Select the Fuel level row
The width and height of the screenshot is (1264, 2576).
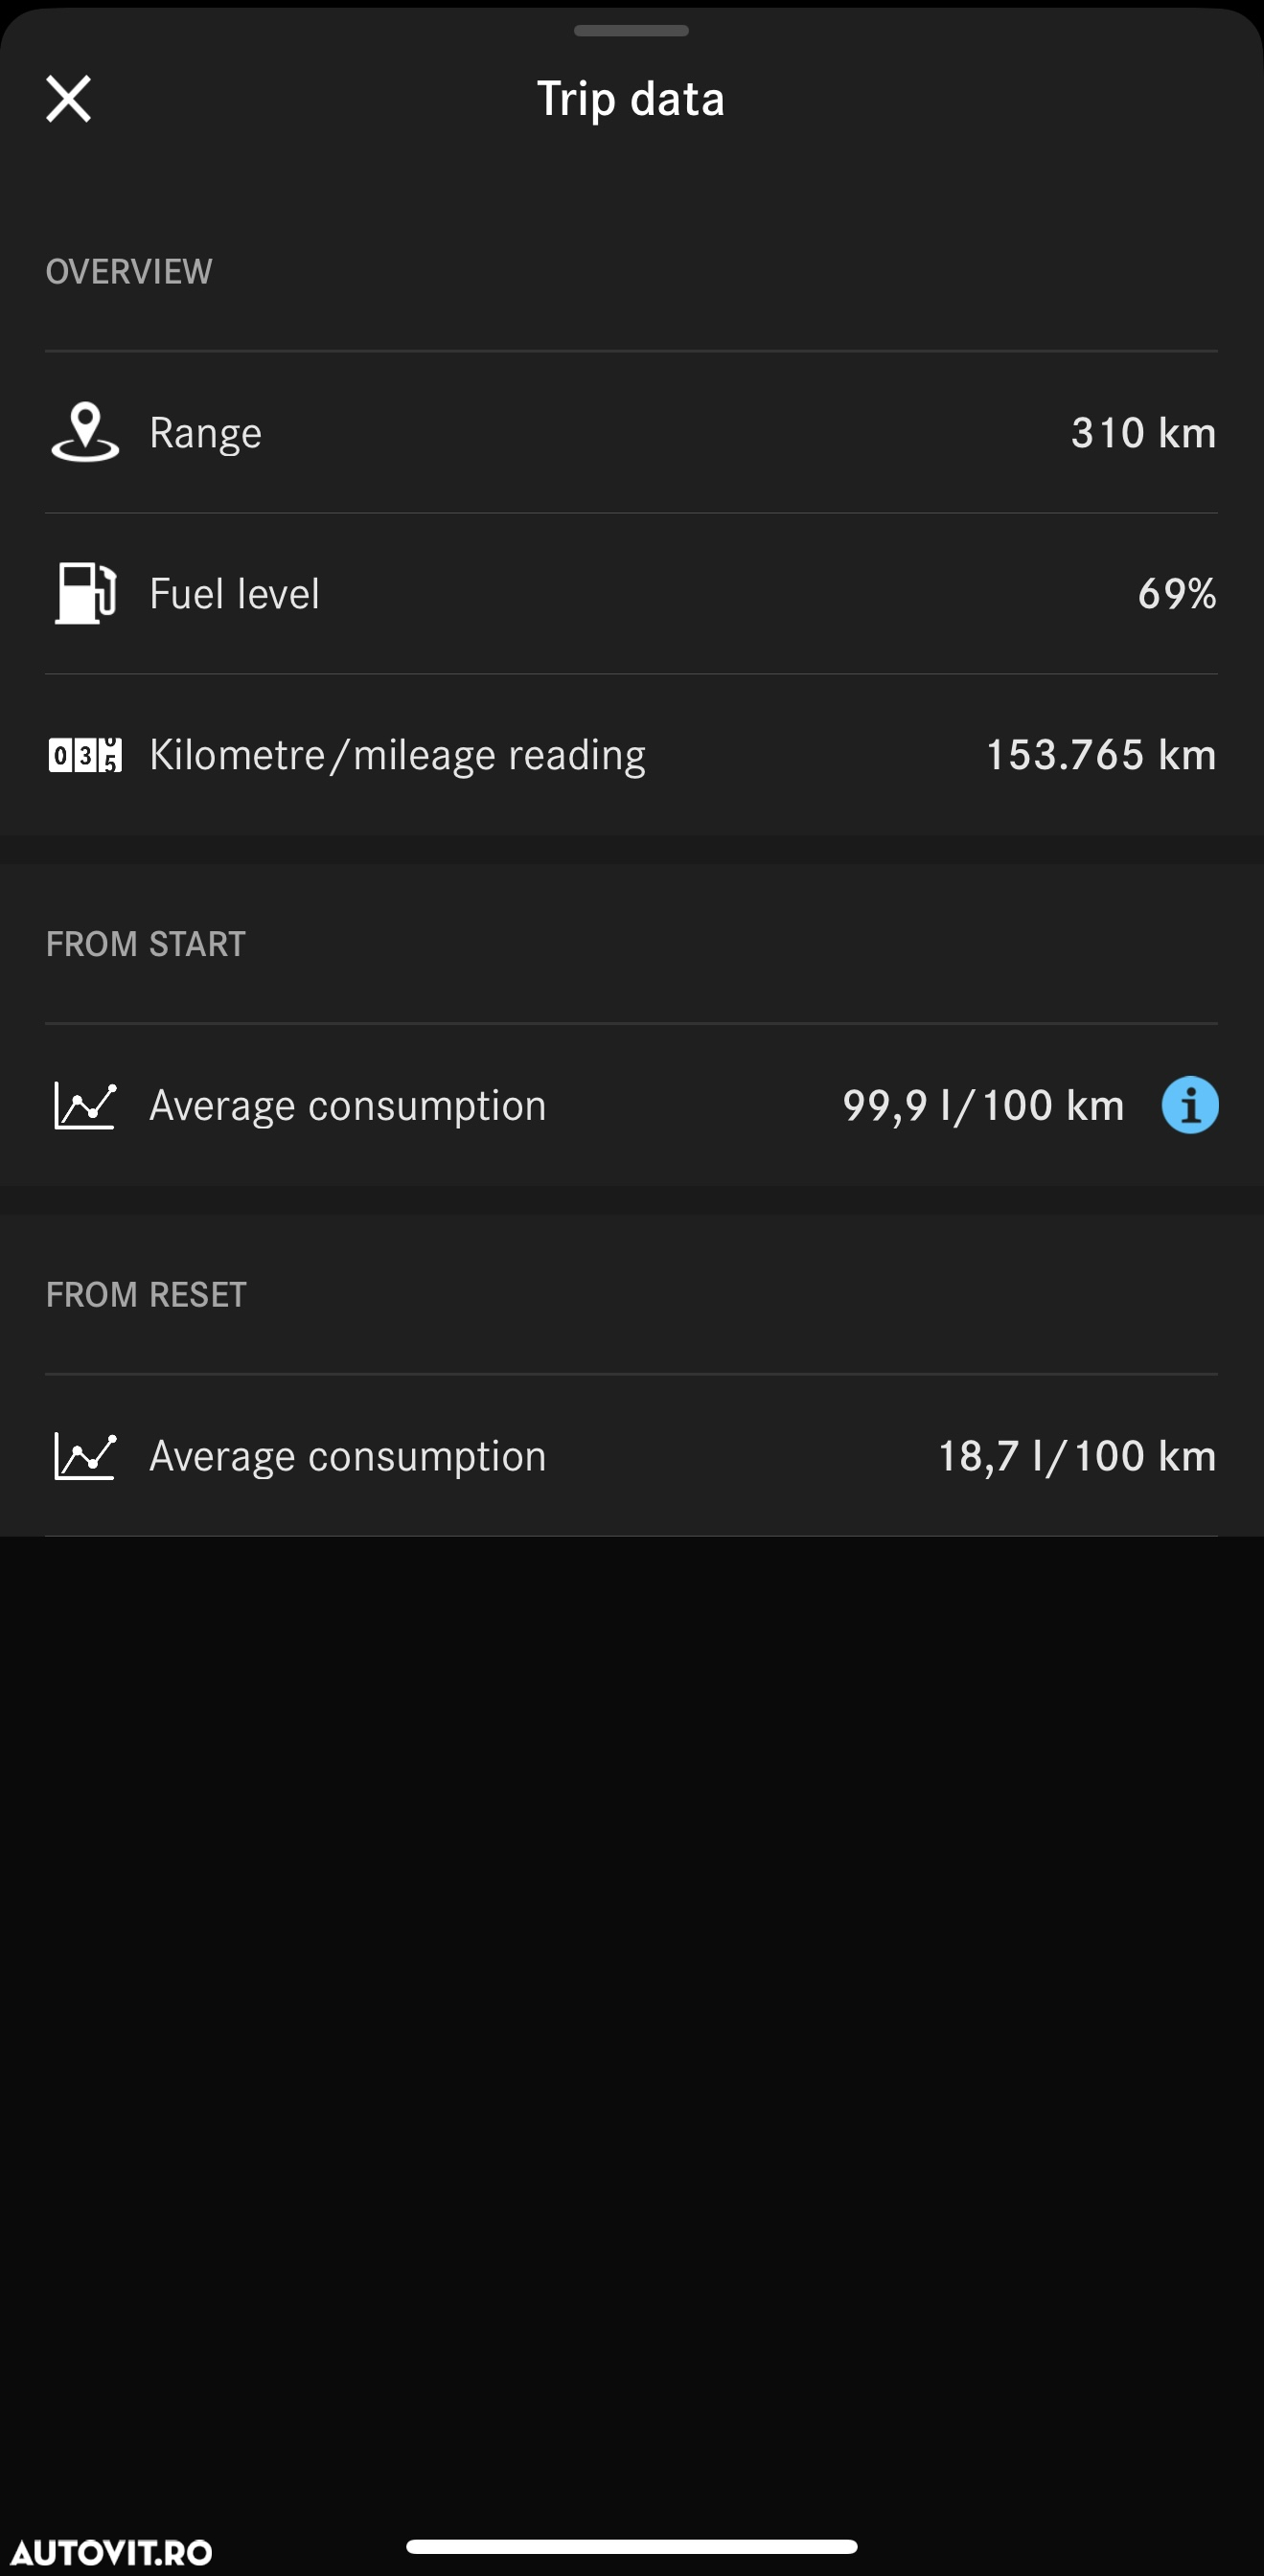click(x=631, y=594)
